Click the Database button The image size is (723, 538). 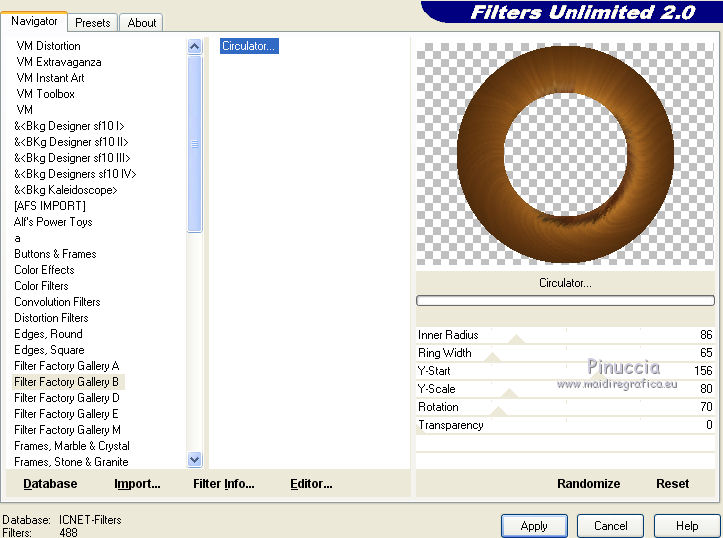50,484
